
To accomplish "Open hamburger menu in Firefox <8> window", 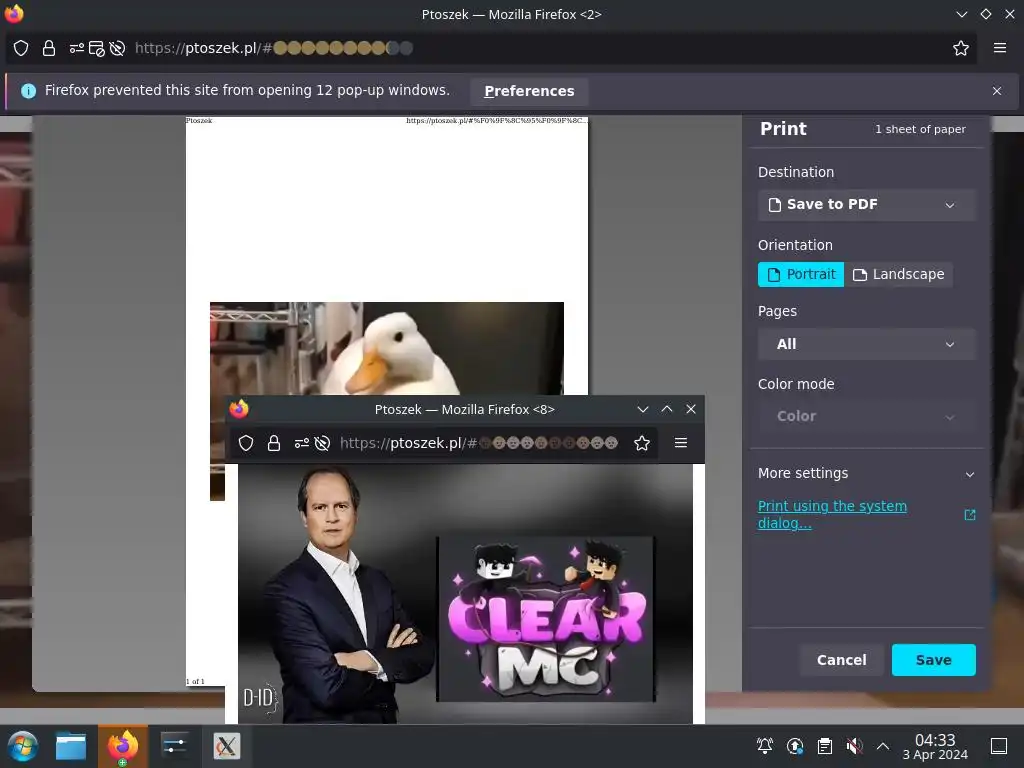I will click(680, 443).
